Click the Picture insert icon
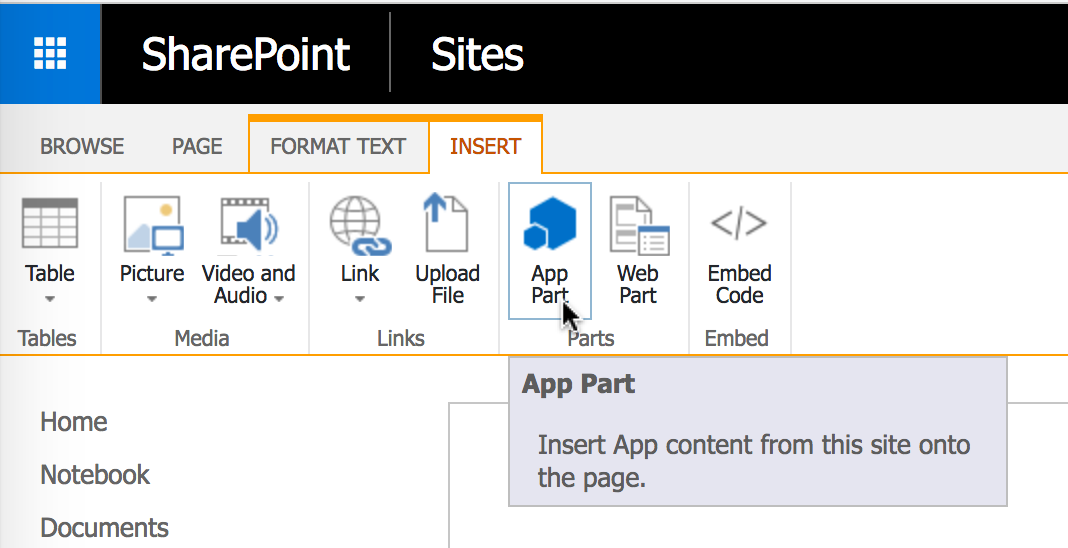 click(x=152, y=224)
